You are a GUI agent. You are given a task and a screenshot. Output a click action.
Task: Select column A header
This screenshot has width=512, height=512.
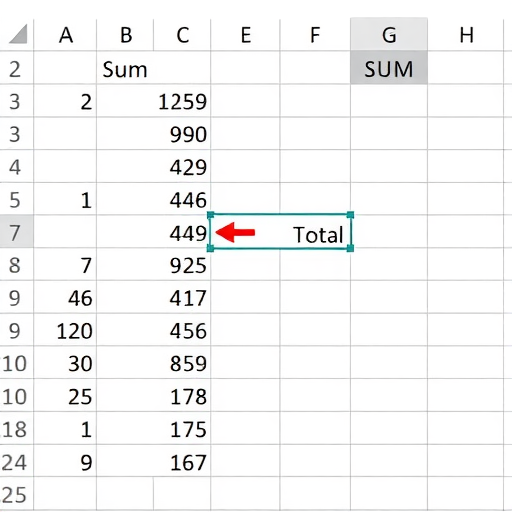point(65,35)
